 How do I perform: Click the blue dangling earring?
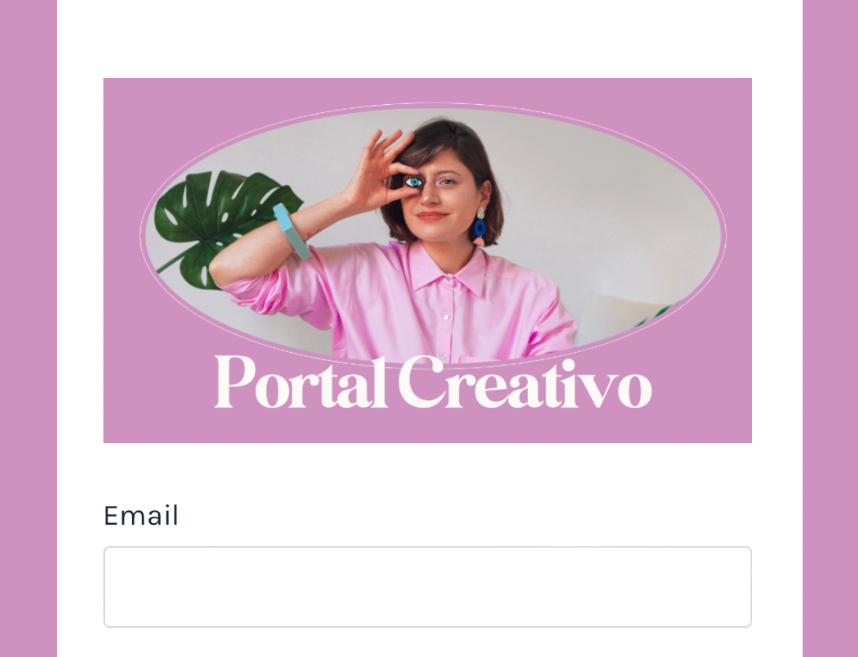480,227
